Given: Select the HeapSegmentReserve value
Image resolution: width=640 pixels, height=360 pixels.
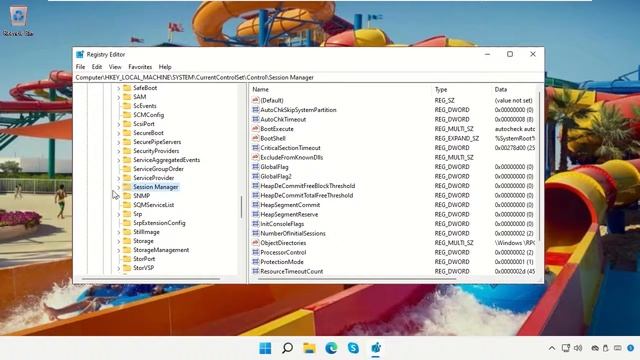Looking at the screenshot, I should (289, 214).
